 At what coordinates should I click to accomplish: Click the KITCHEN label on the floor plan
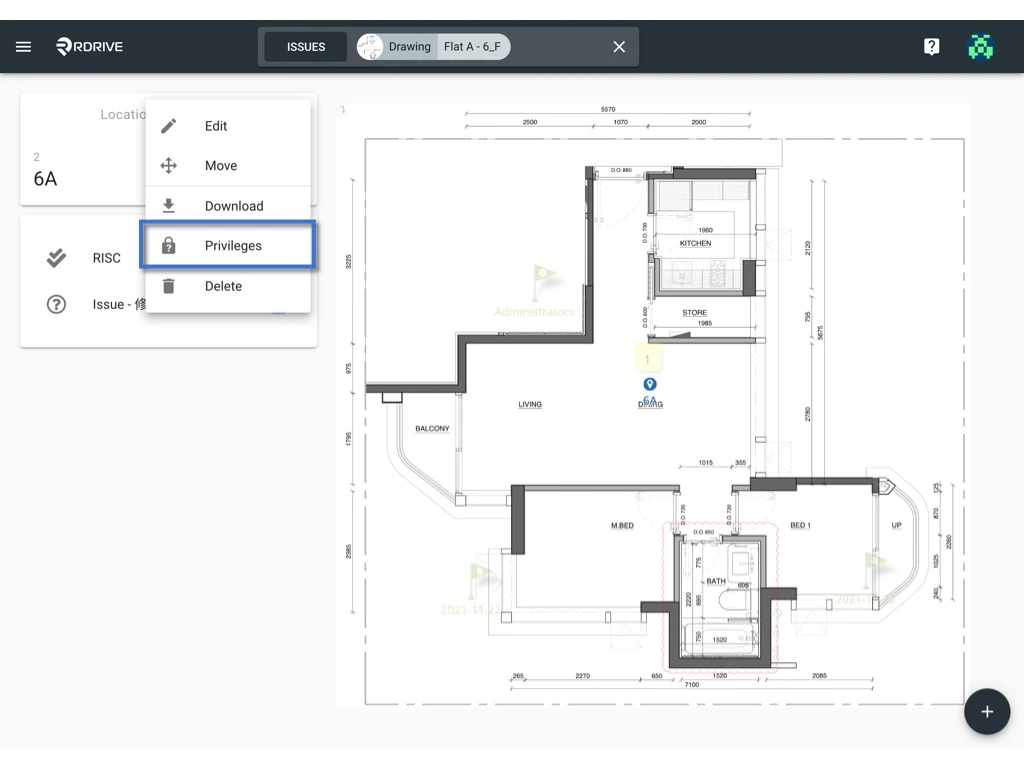coord(695,243)
